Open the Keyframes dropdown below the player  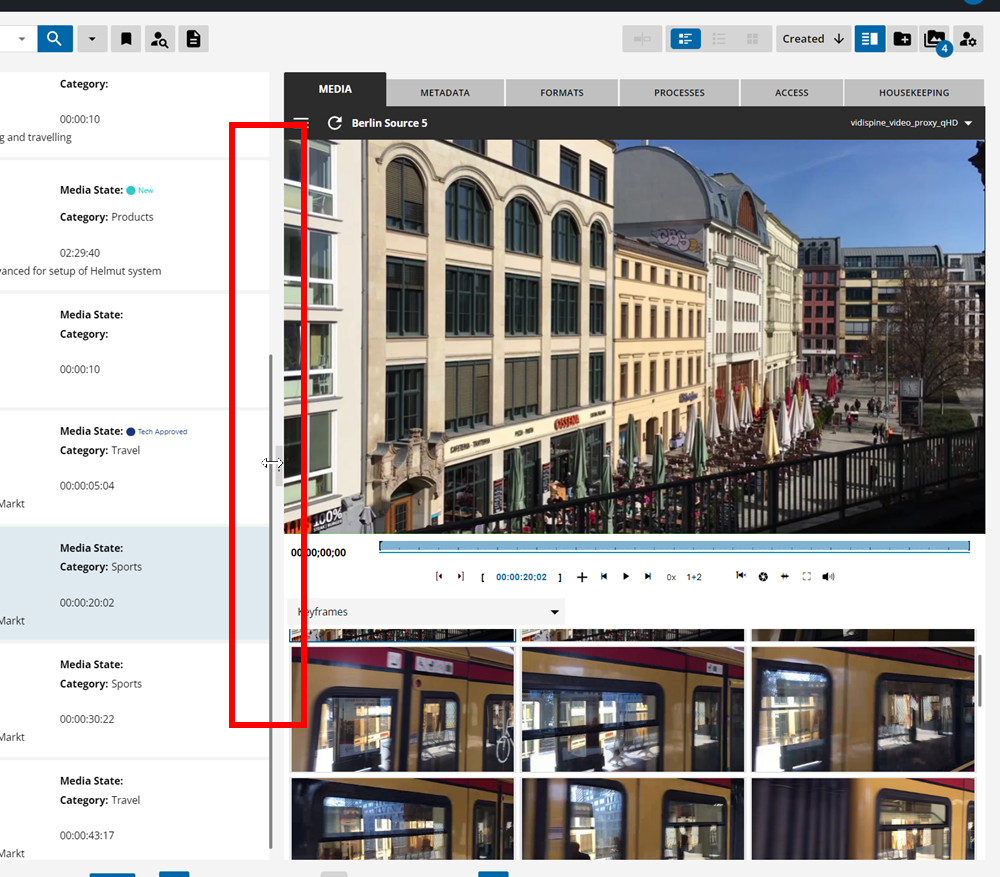426,612
